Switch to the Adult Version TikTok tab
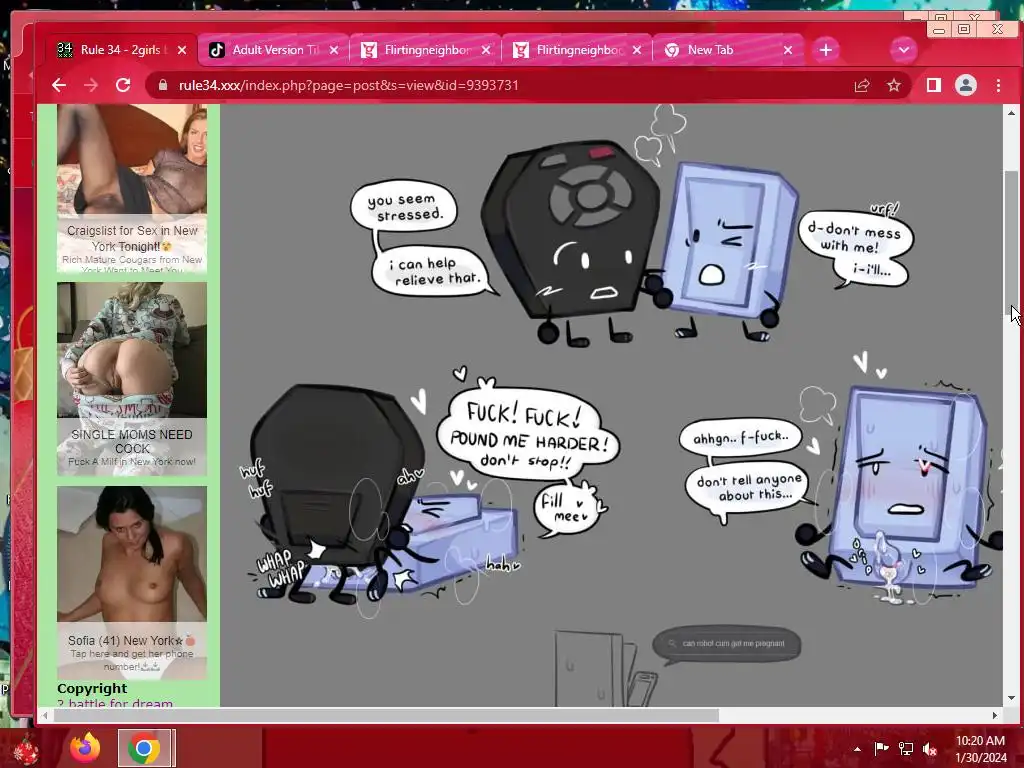1024x768 pixels. click(274, 50)
